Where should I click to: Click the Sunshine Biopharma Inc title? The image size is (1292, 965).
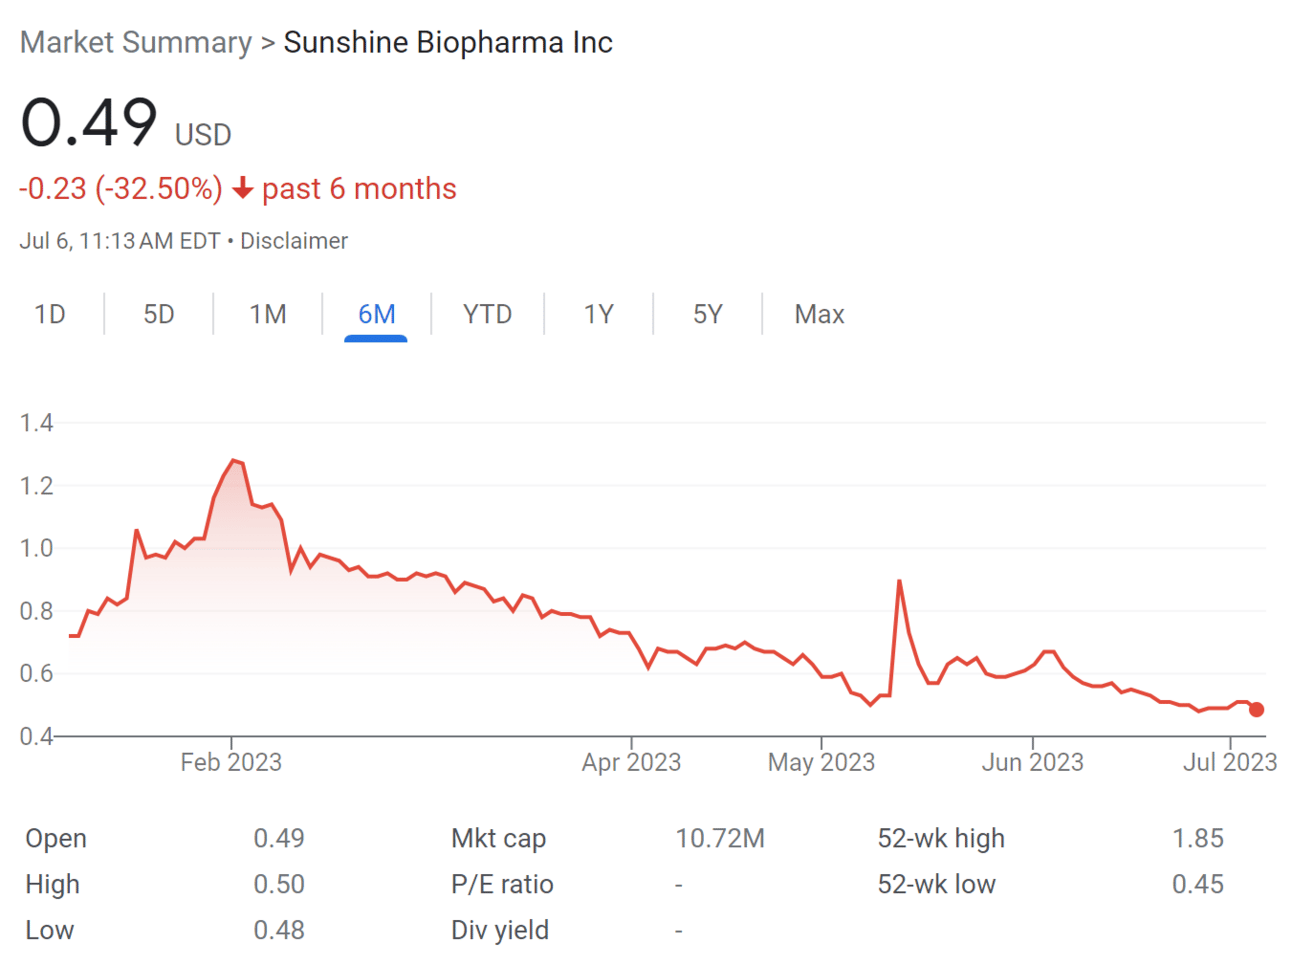448,43
